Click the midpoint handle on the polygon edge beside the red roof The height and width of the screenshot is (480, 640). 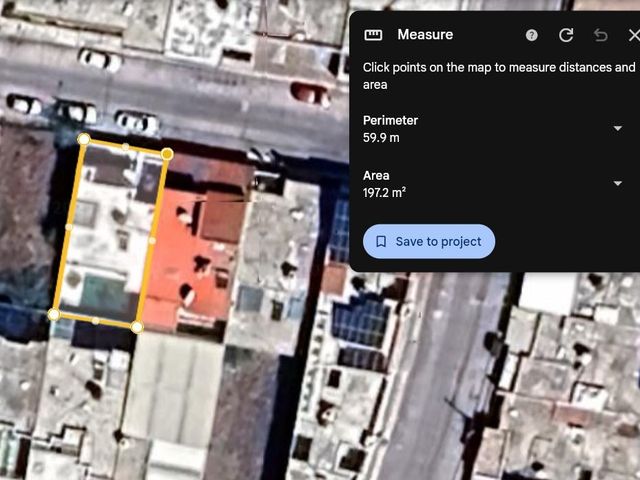click(x=152, y=241)
